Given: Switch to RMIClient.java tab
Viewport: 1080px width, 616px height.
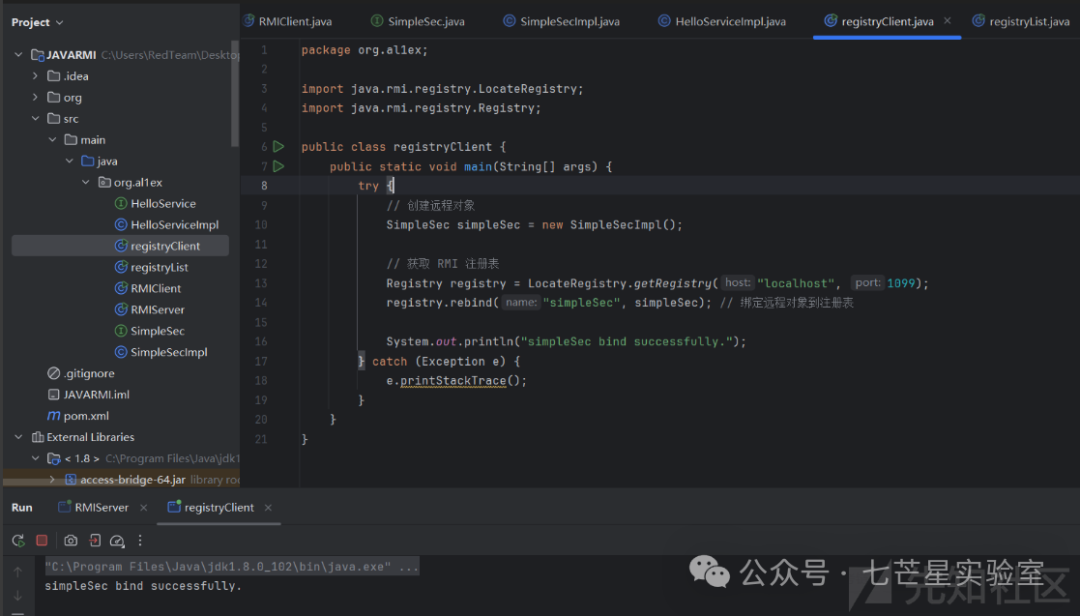Looking at the screenshot, I should pyautogui.click(x=288, y=21).
